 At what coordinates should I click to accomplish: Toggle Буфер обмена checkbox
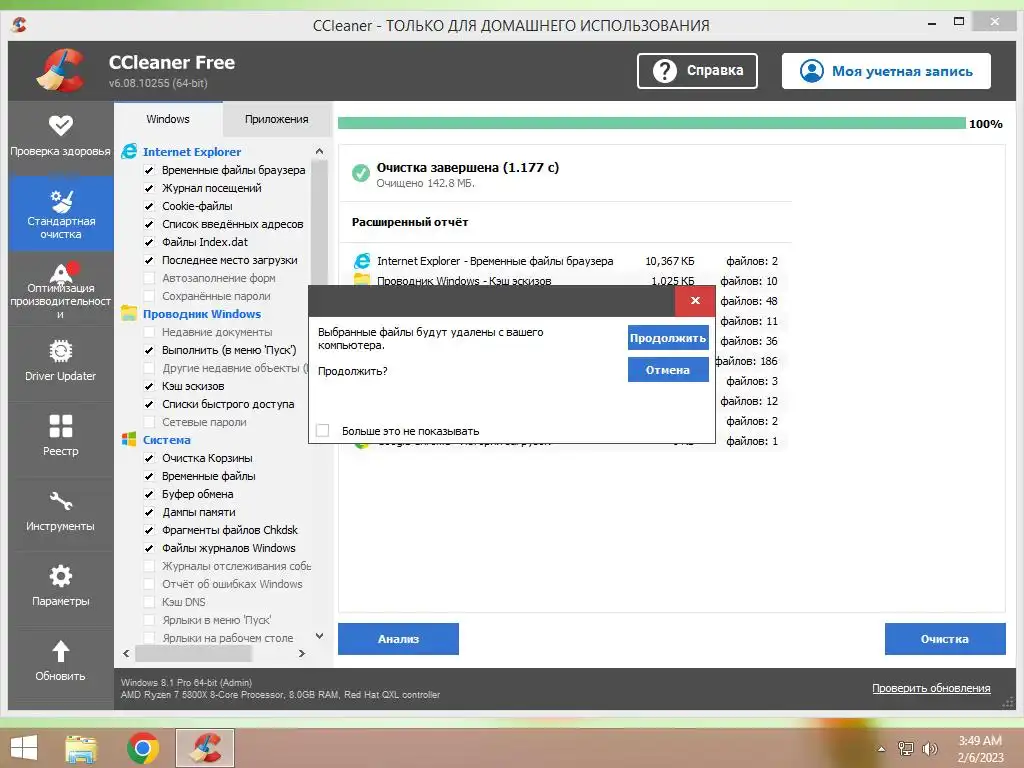coord(149,494)
